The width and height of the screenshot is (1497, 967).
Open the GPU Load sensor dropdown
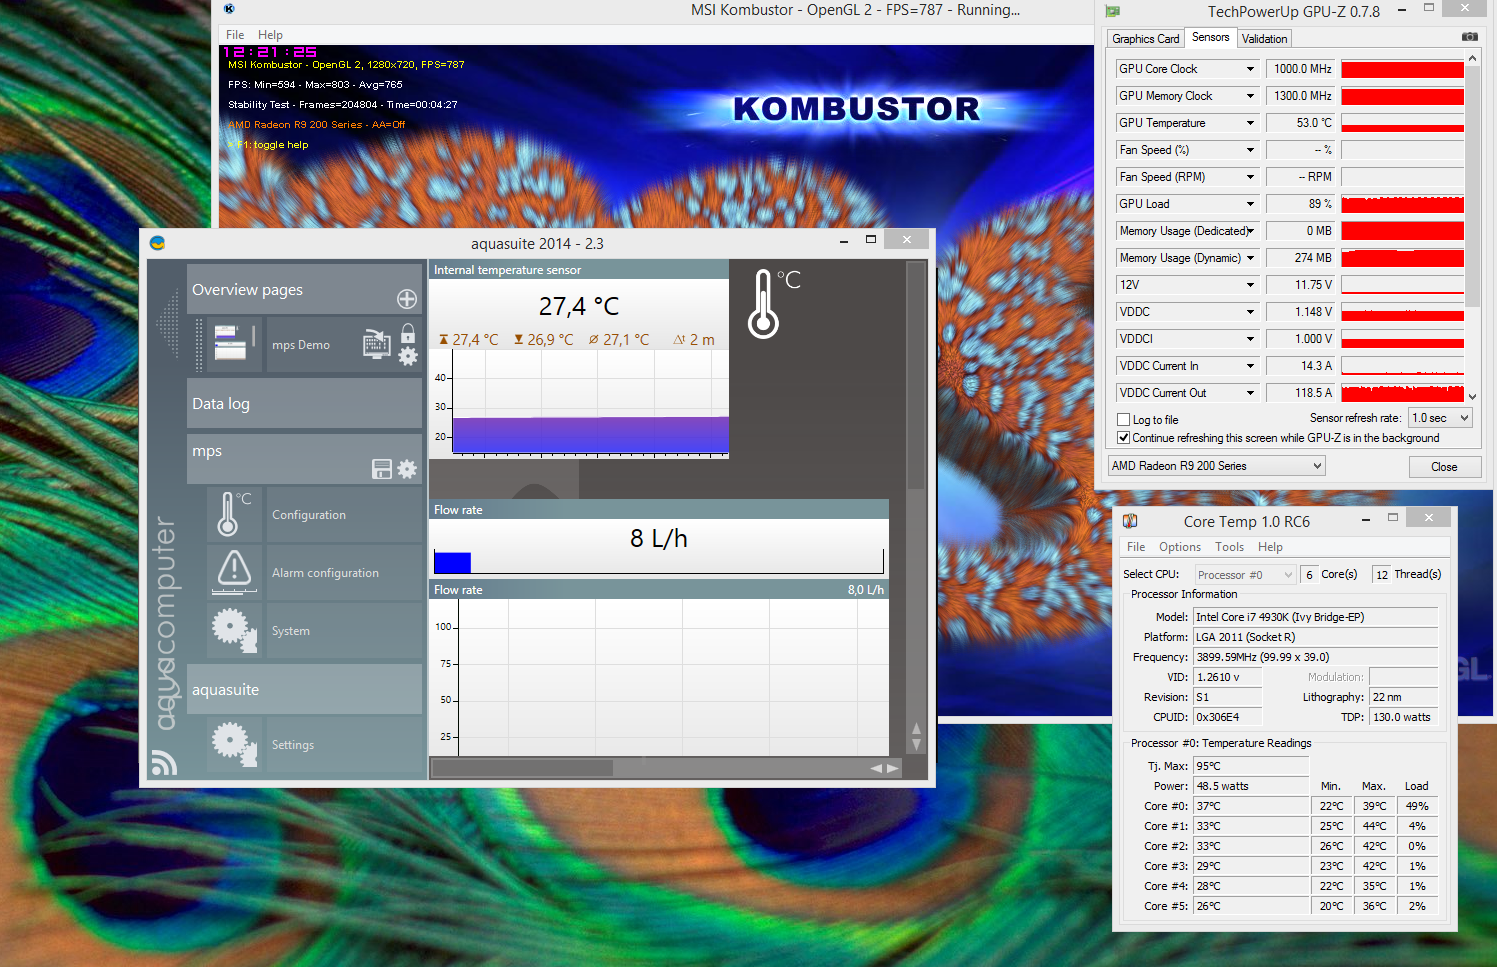pos(1250,204)
